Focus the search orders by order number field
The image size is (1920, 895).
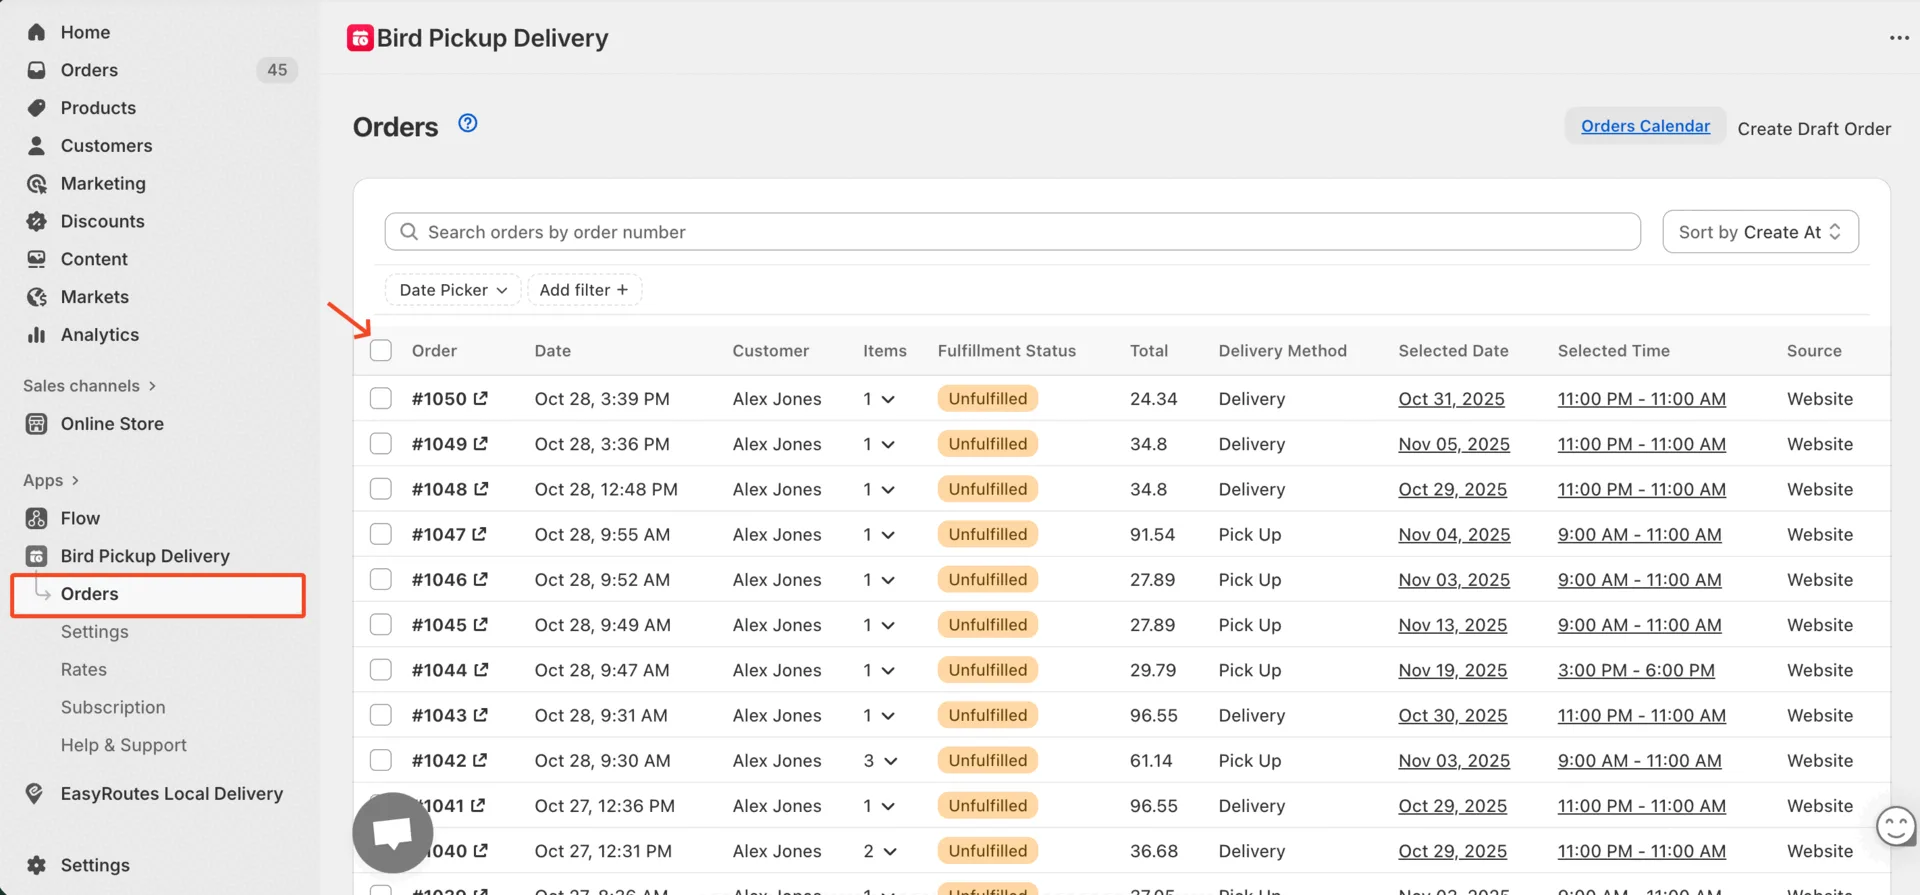click(1012, 232)
